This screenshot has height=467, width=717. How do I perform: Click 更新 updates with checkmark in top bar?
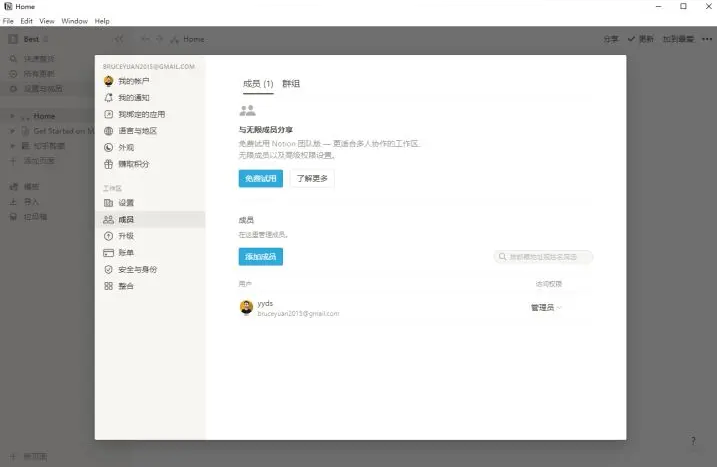[641, 39]
